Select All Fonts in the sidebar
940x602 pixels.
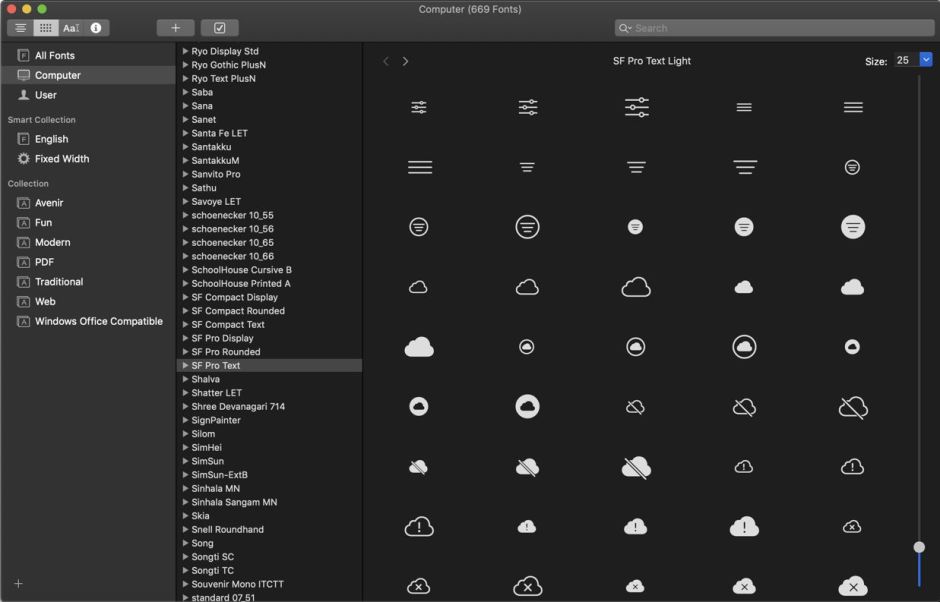click(55, 56)
